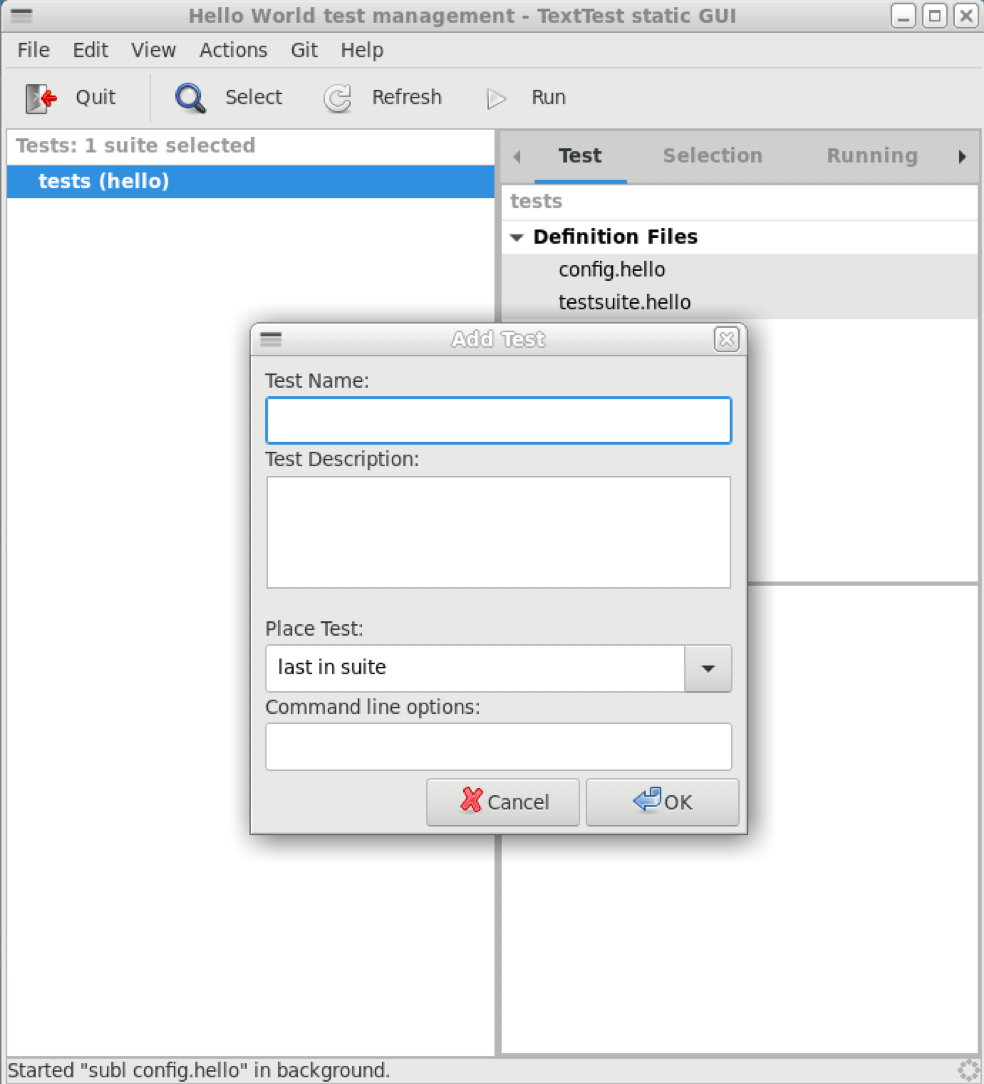Open the View menu
This screenshot has width=984, height=1084.
click(x=154, y=50)
